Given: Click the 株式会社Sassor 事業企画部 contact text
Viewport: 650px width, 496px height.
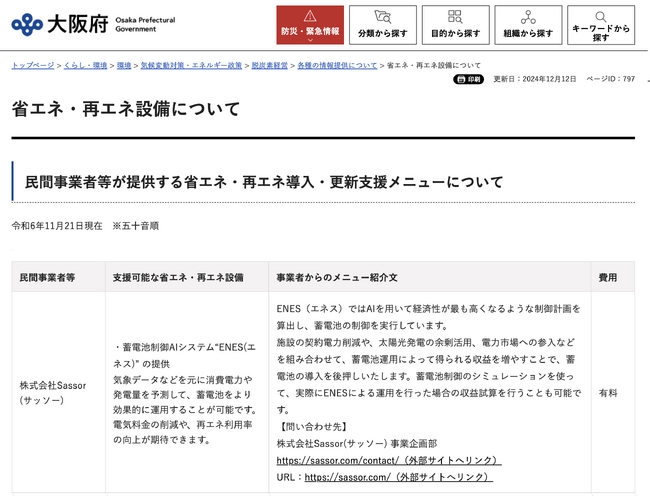Looking at the screenshot, I should [x=357, y=444].
